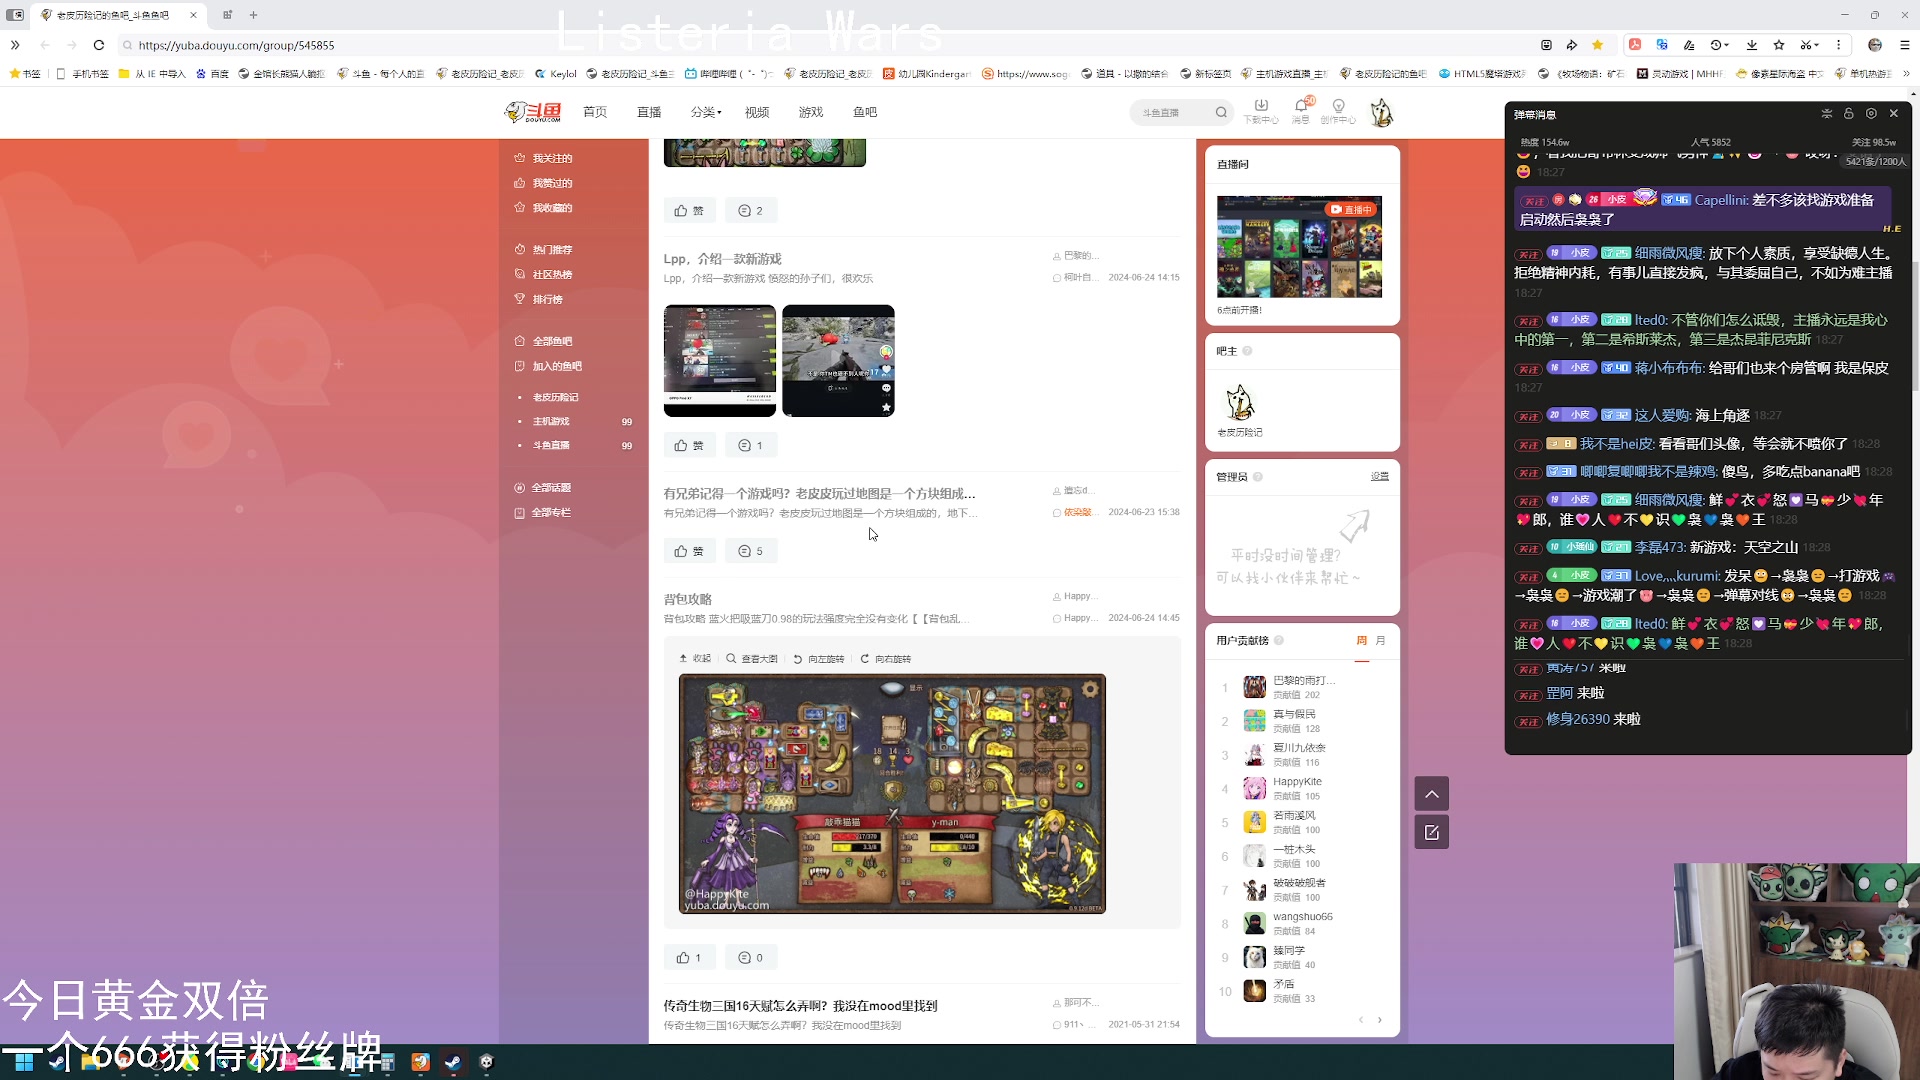Viewport: 1920px width, 1080px height.
Task: Open the 有兄弟记得一个游戏吗 post title
Action: click(819, 494)
